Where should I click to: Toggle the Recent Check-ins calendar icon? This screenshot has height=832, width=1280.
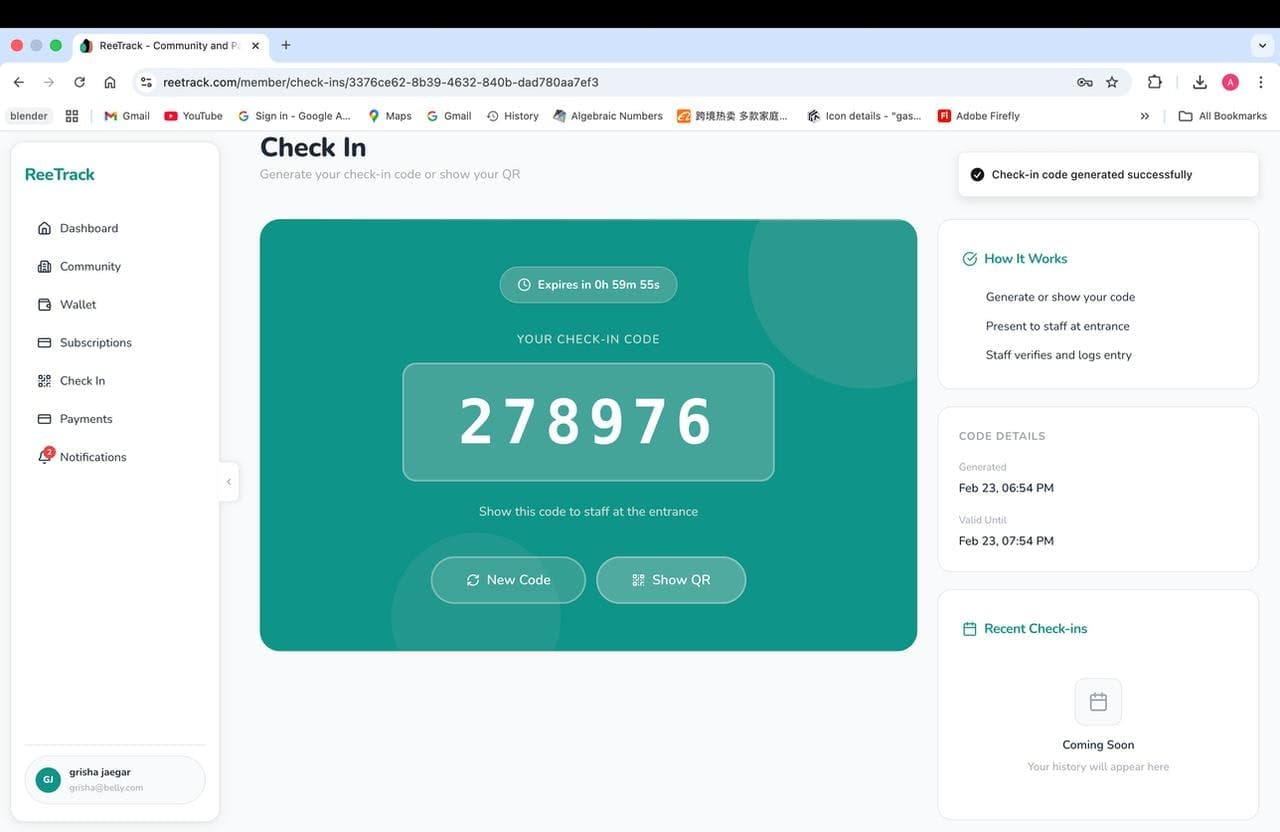click(x=968, y=628)
